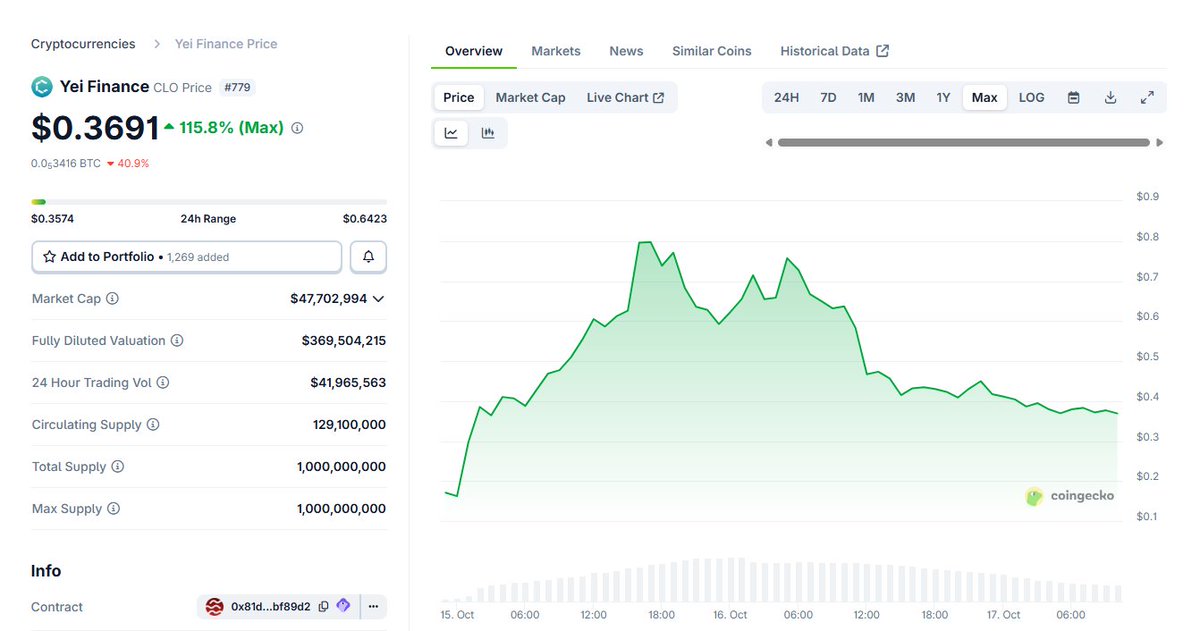Click the $0.3691 price value

[x=95, y=128]
